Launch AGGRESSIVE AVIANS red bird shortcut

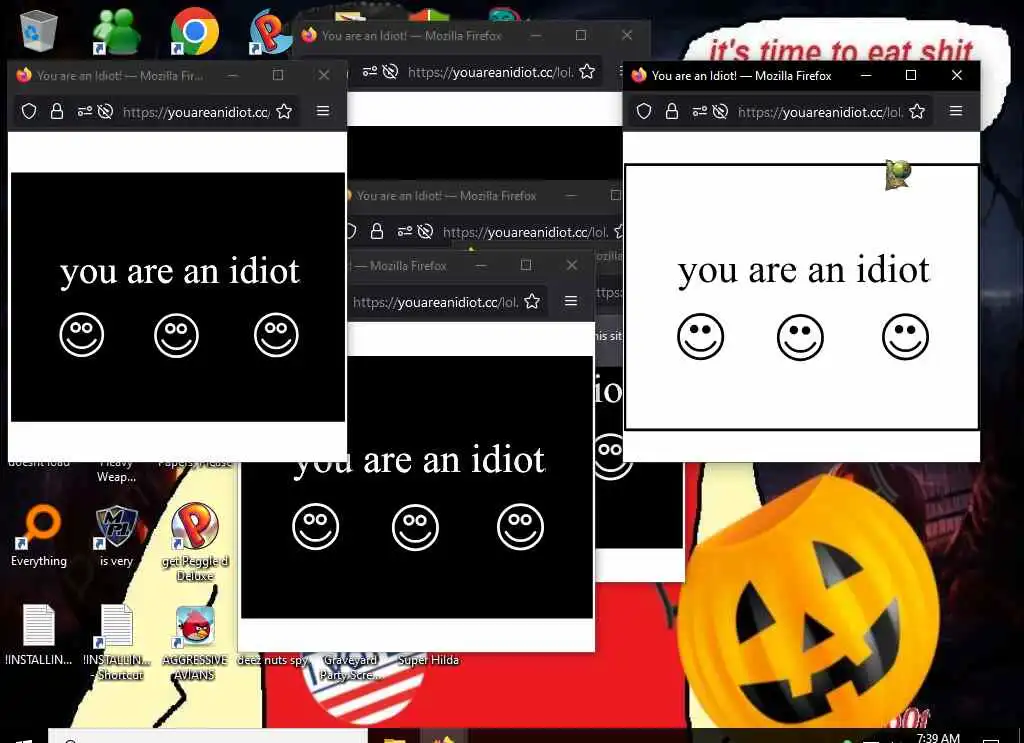point(195,642)
